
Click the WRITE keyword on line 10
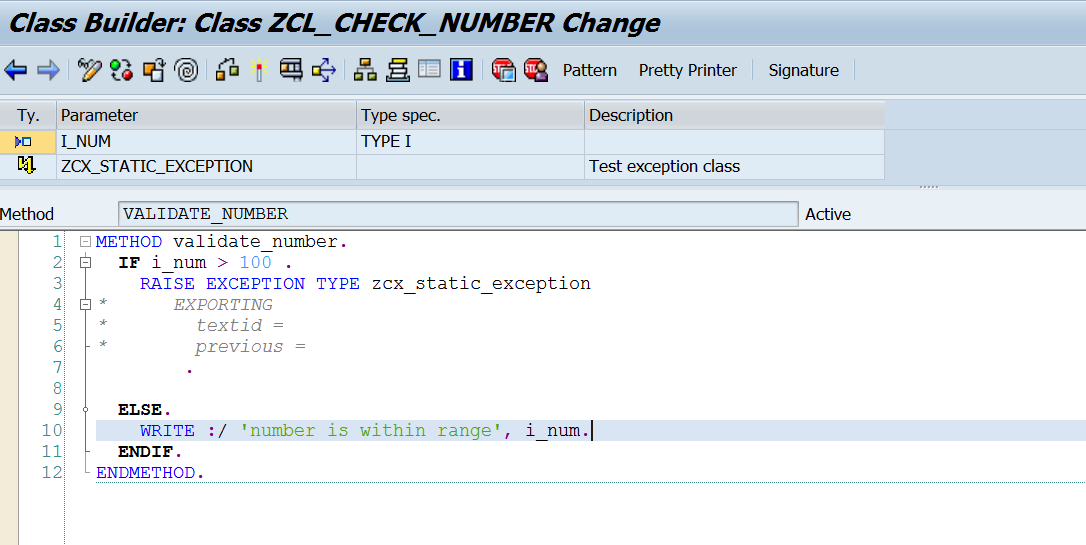click(x=168, y=430)
